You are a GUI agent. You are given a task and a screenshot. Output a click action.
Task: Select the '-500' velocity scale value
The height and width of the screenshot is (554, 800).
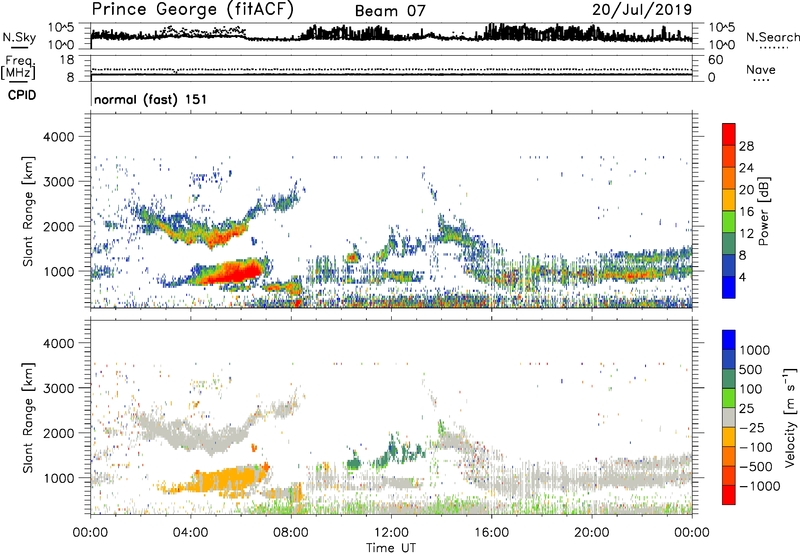pyautogui.click(x=756, y=467)
